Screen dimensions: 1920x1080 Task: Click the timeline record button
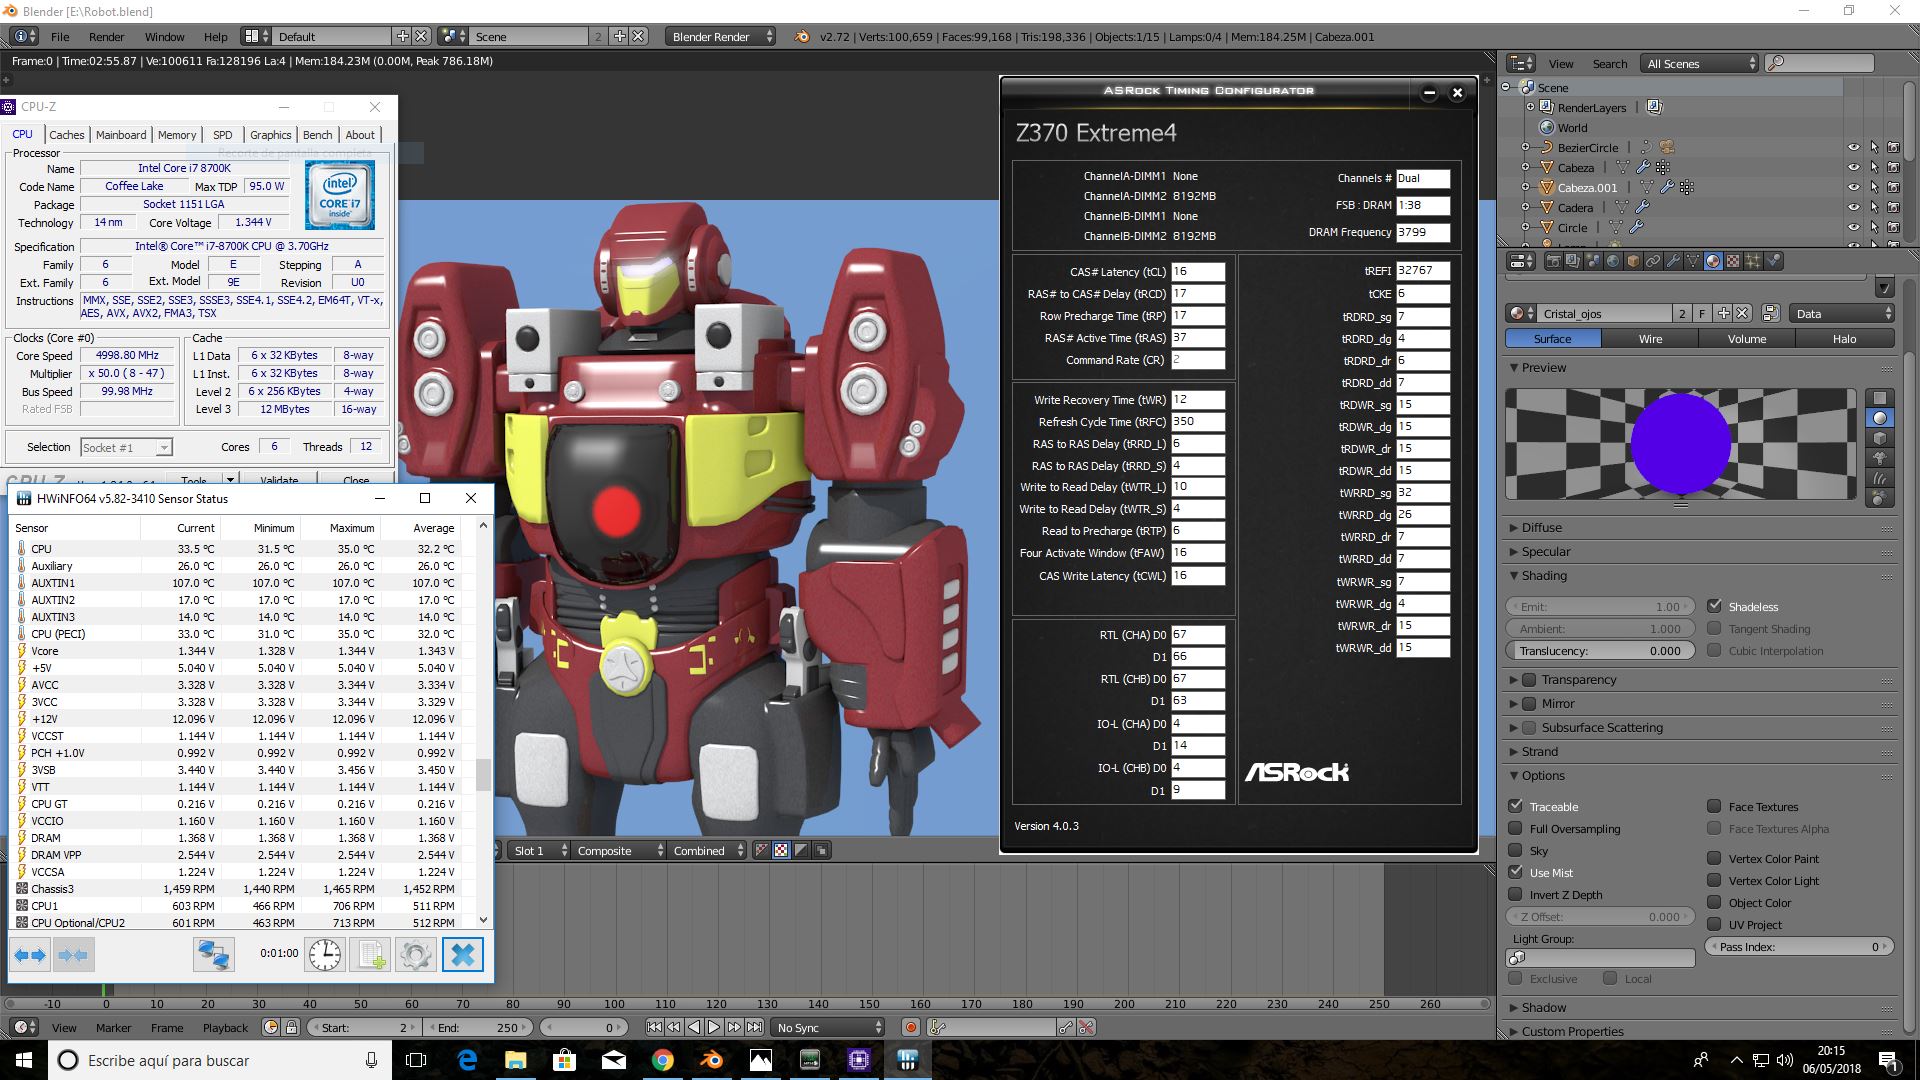point(910,1028)
